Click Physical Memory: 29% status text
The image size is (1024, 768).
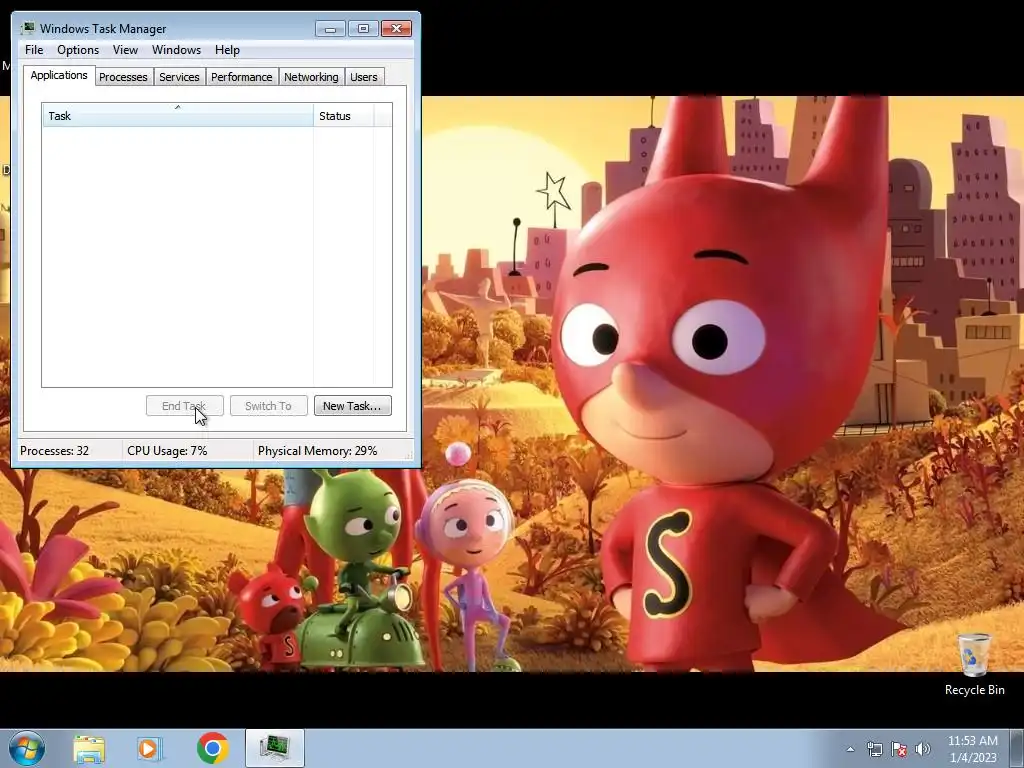[317, 451]
